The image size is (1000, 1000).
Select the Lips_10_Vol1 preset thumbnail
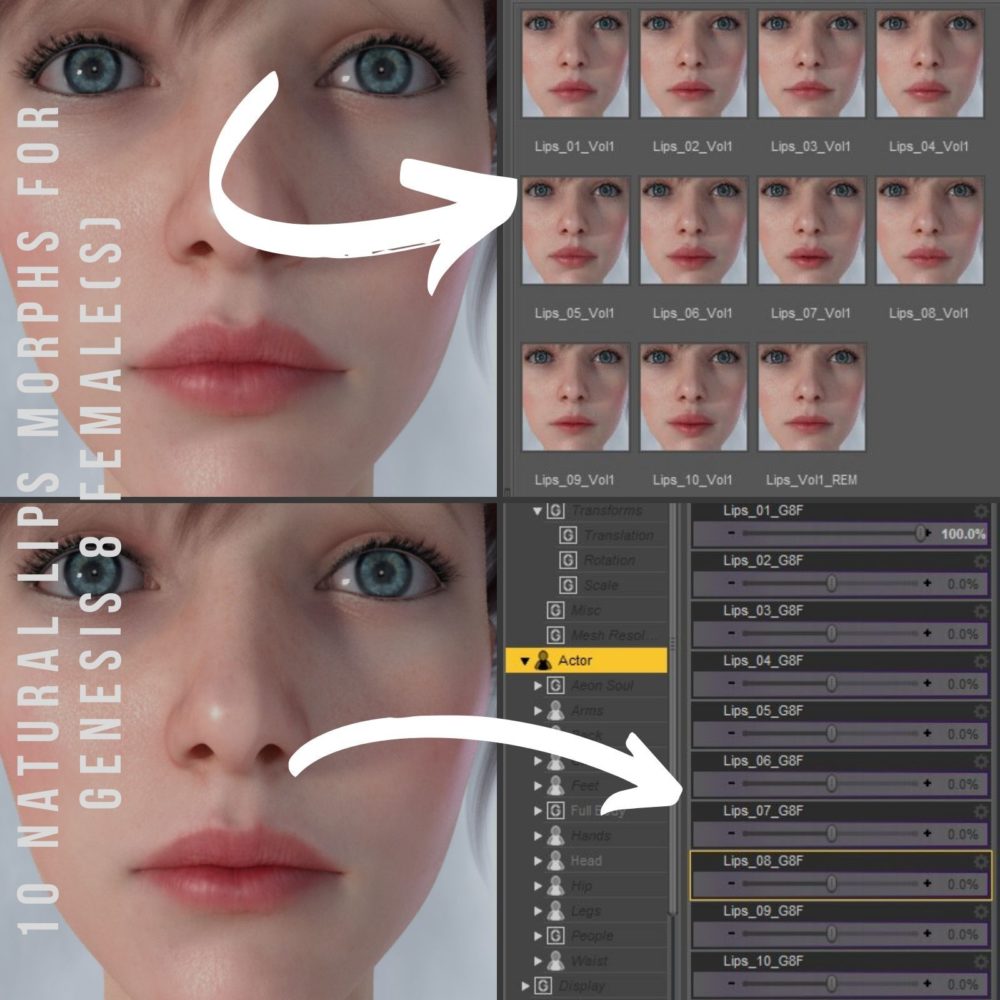tap(693, 397)
